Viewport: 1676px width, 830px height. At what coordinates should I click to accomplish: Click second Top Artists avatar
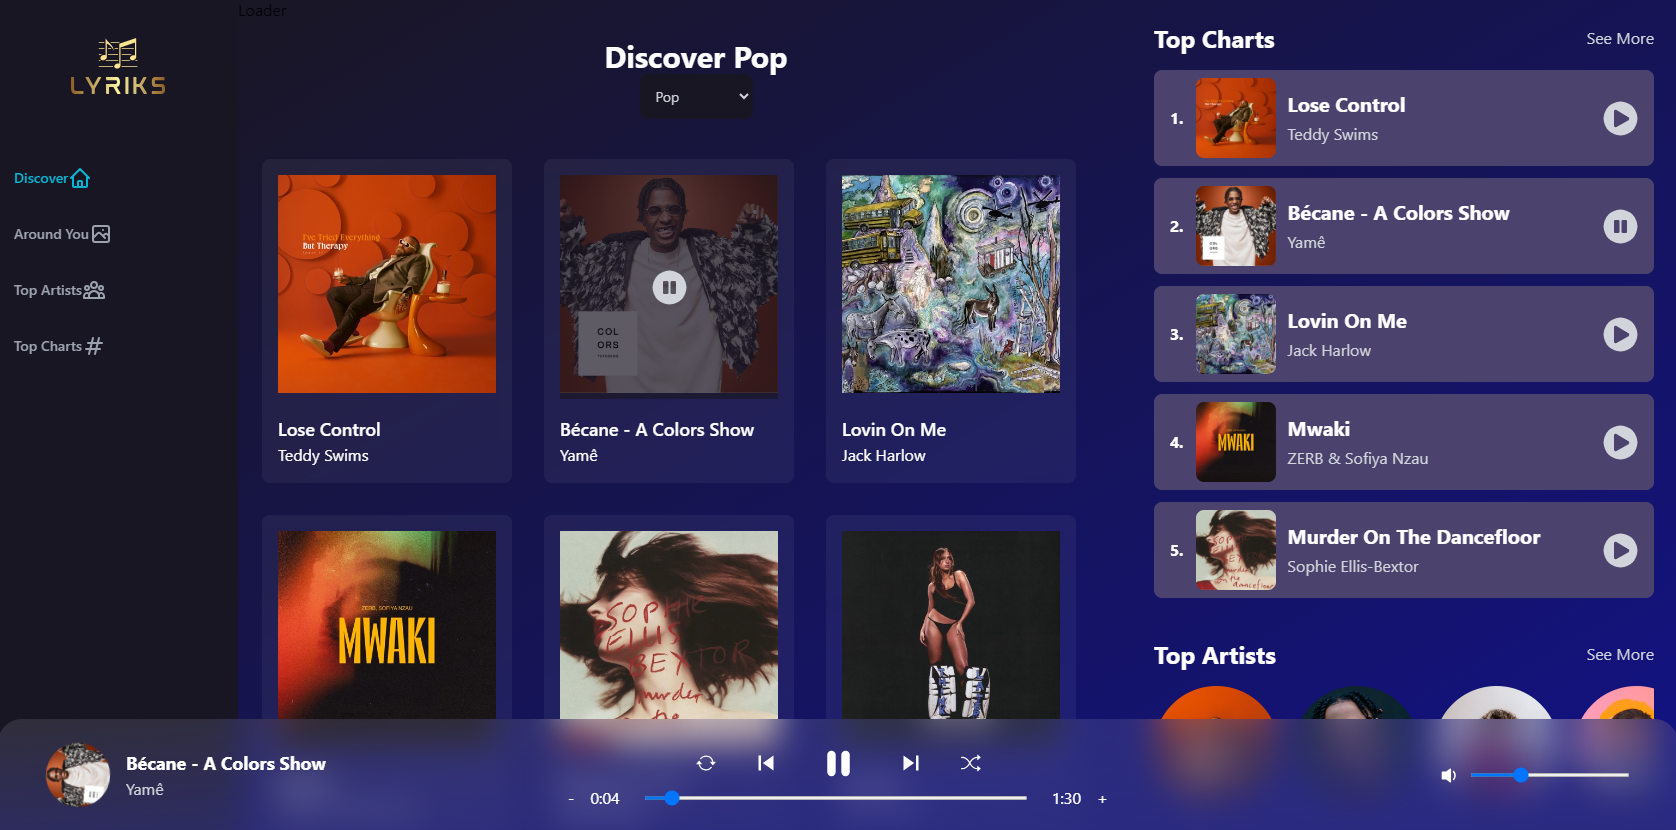1356,703
